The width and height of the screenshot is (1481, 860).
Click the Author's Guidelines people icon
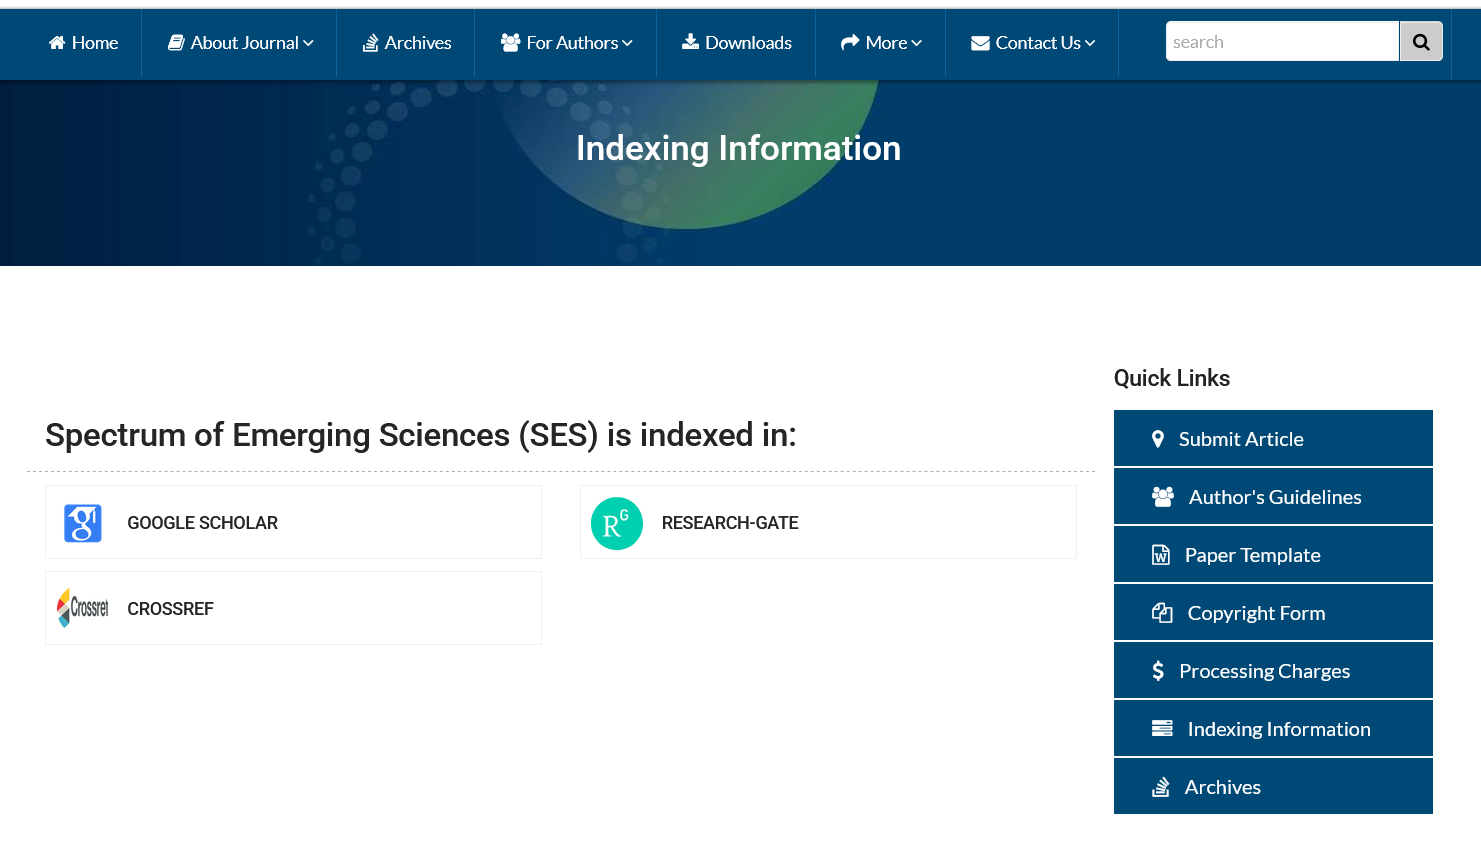coord(1163,497)
